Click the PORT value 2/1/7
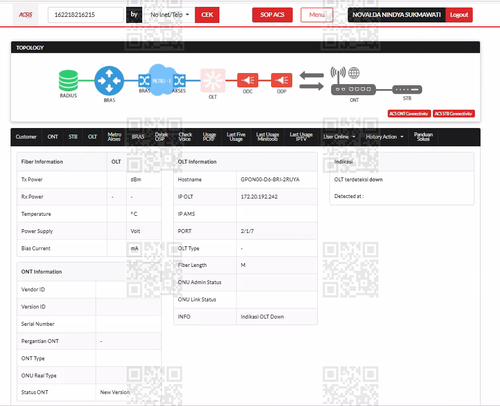The image size is (500, 406). pyautogui.click(x=247, y=231)
